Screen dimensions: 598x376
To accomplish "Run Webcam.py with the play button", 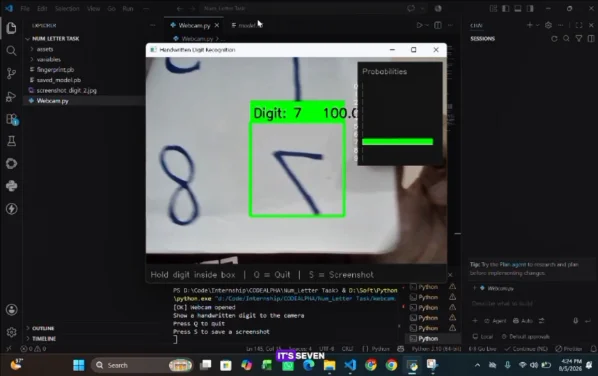I will 419,25.
